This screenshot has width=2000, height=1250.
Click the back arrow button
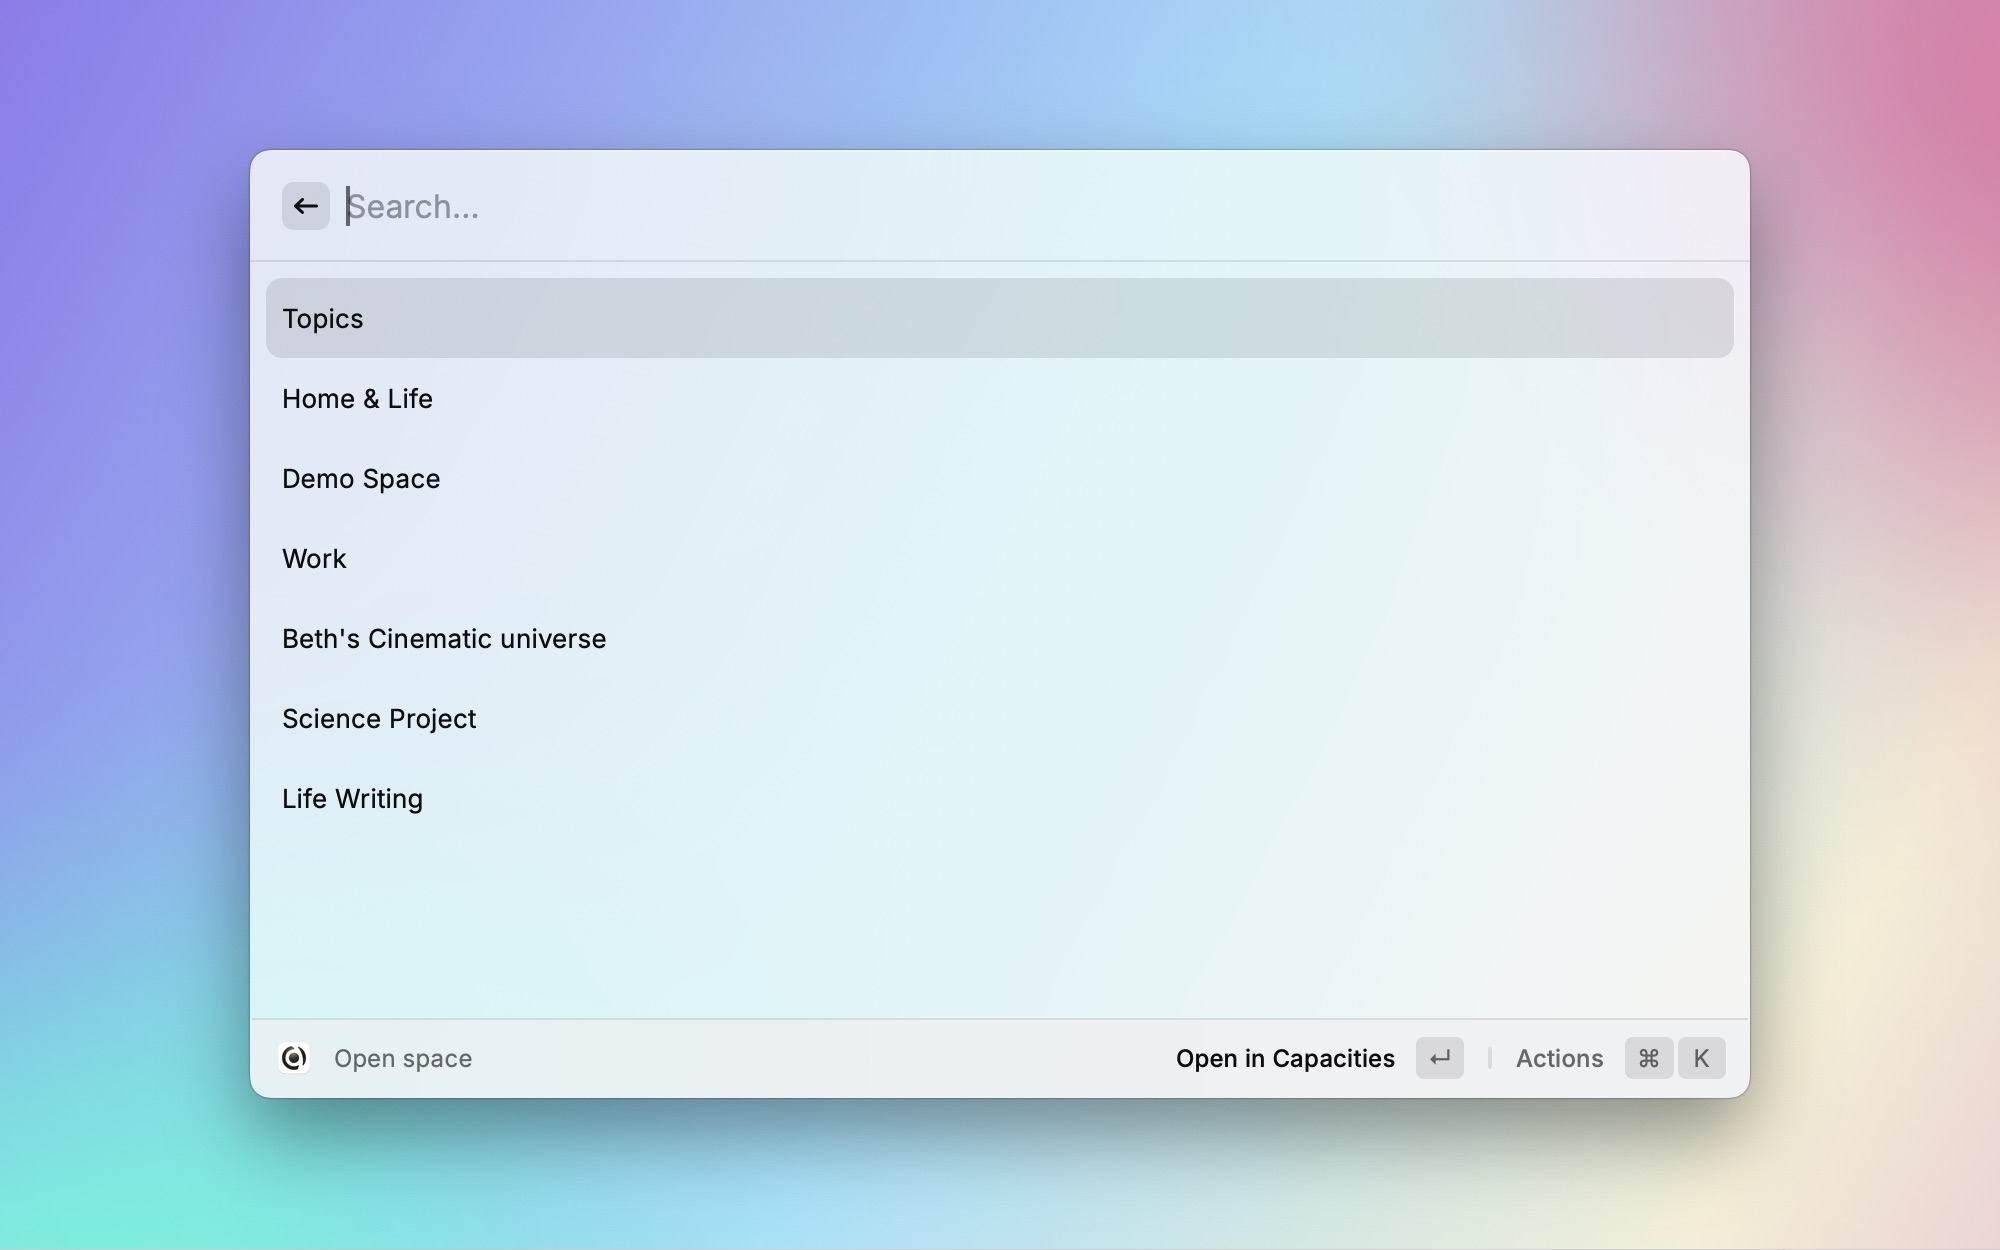point(305,206)
